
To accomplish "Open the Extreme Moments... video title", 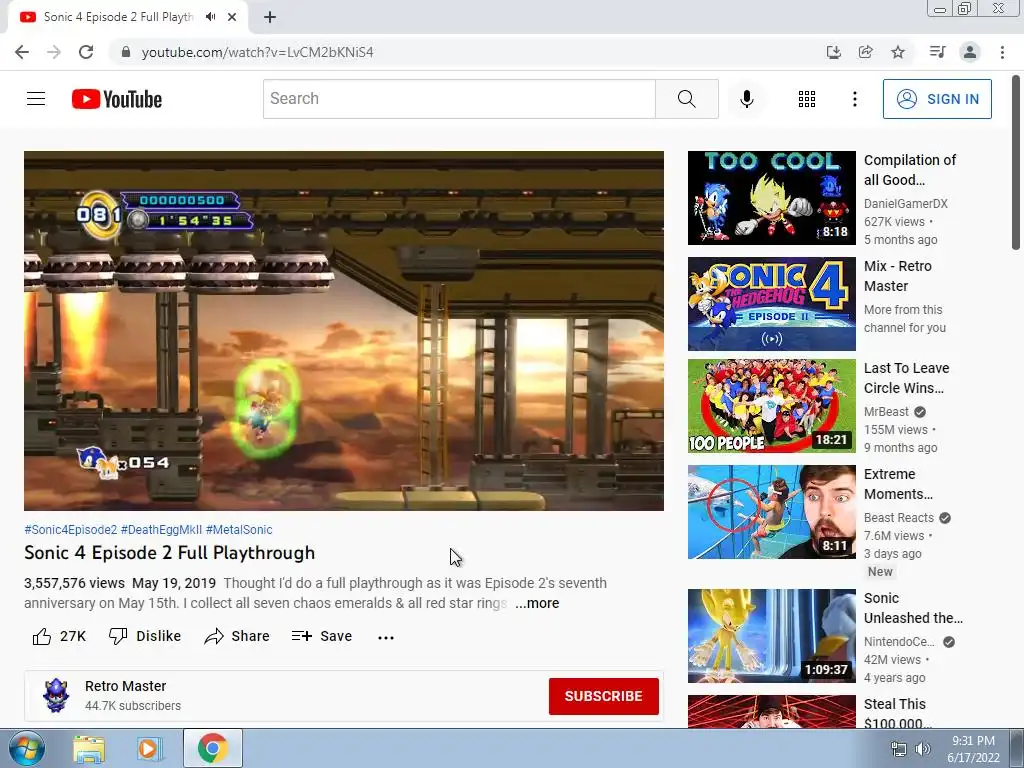I will pos(898,484).
